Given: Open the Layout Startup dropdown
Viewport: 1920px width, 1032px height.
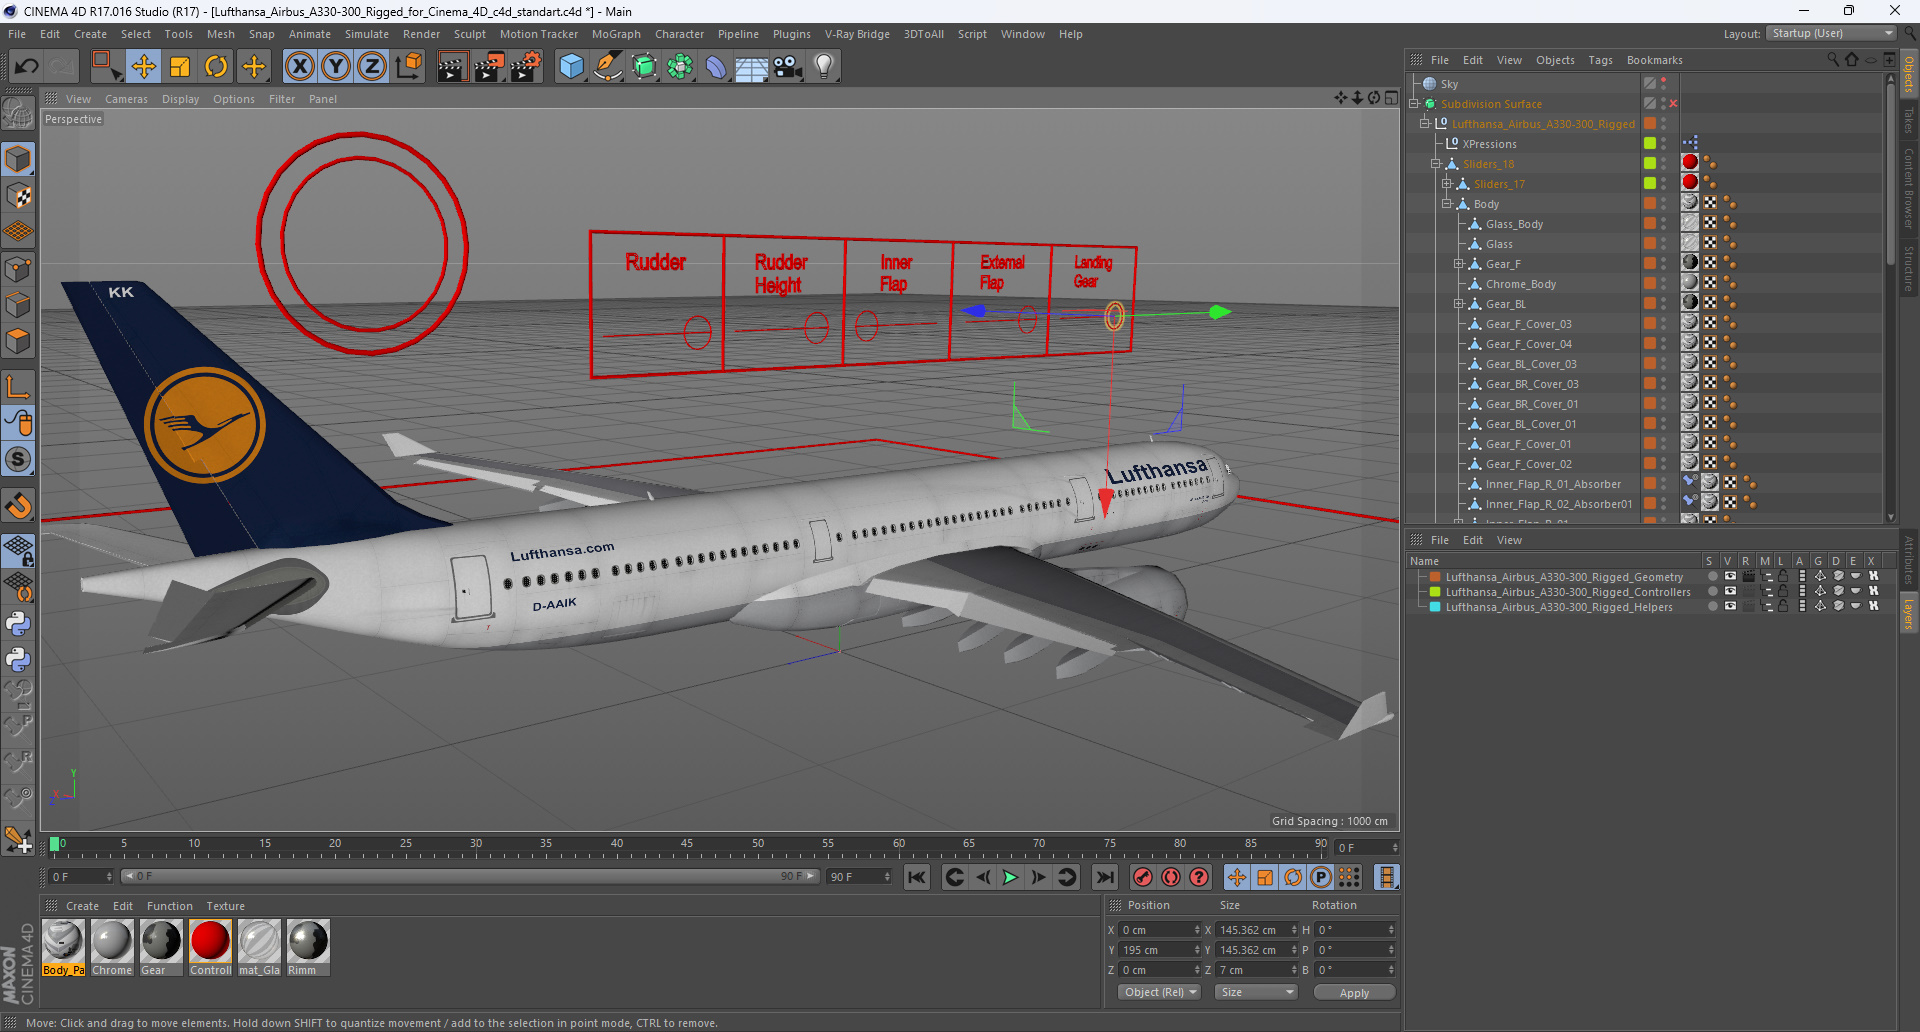Looking at the screenshot, I should [1831, 34].
